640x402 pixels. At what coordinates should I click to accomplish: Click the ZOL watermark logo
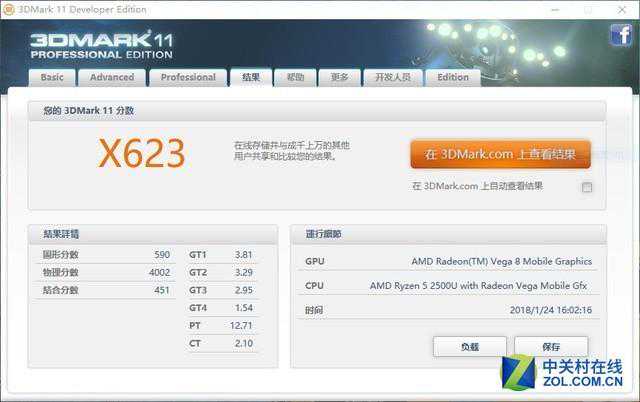(568, 377)
